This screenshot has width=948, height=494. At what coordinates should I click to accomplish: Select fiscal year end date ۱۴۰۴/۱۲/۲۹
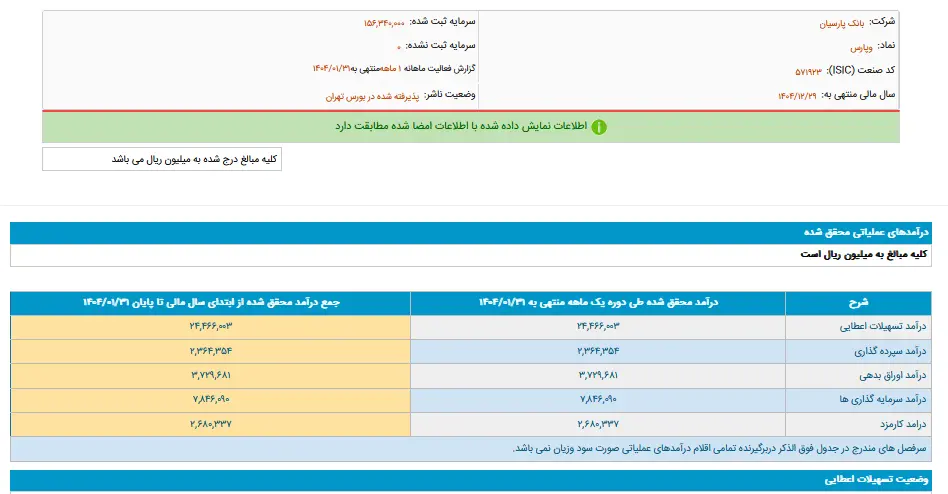point(797,96)
